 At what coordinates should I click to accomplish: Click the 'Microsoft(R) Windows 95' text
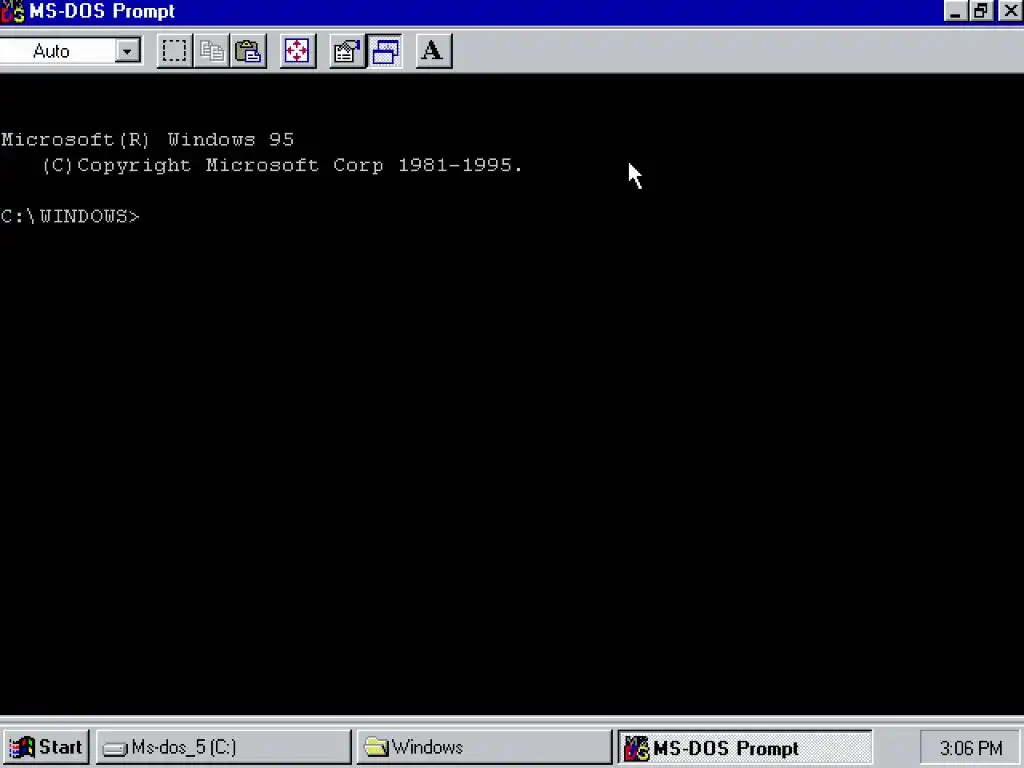coord(148,140)
